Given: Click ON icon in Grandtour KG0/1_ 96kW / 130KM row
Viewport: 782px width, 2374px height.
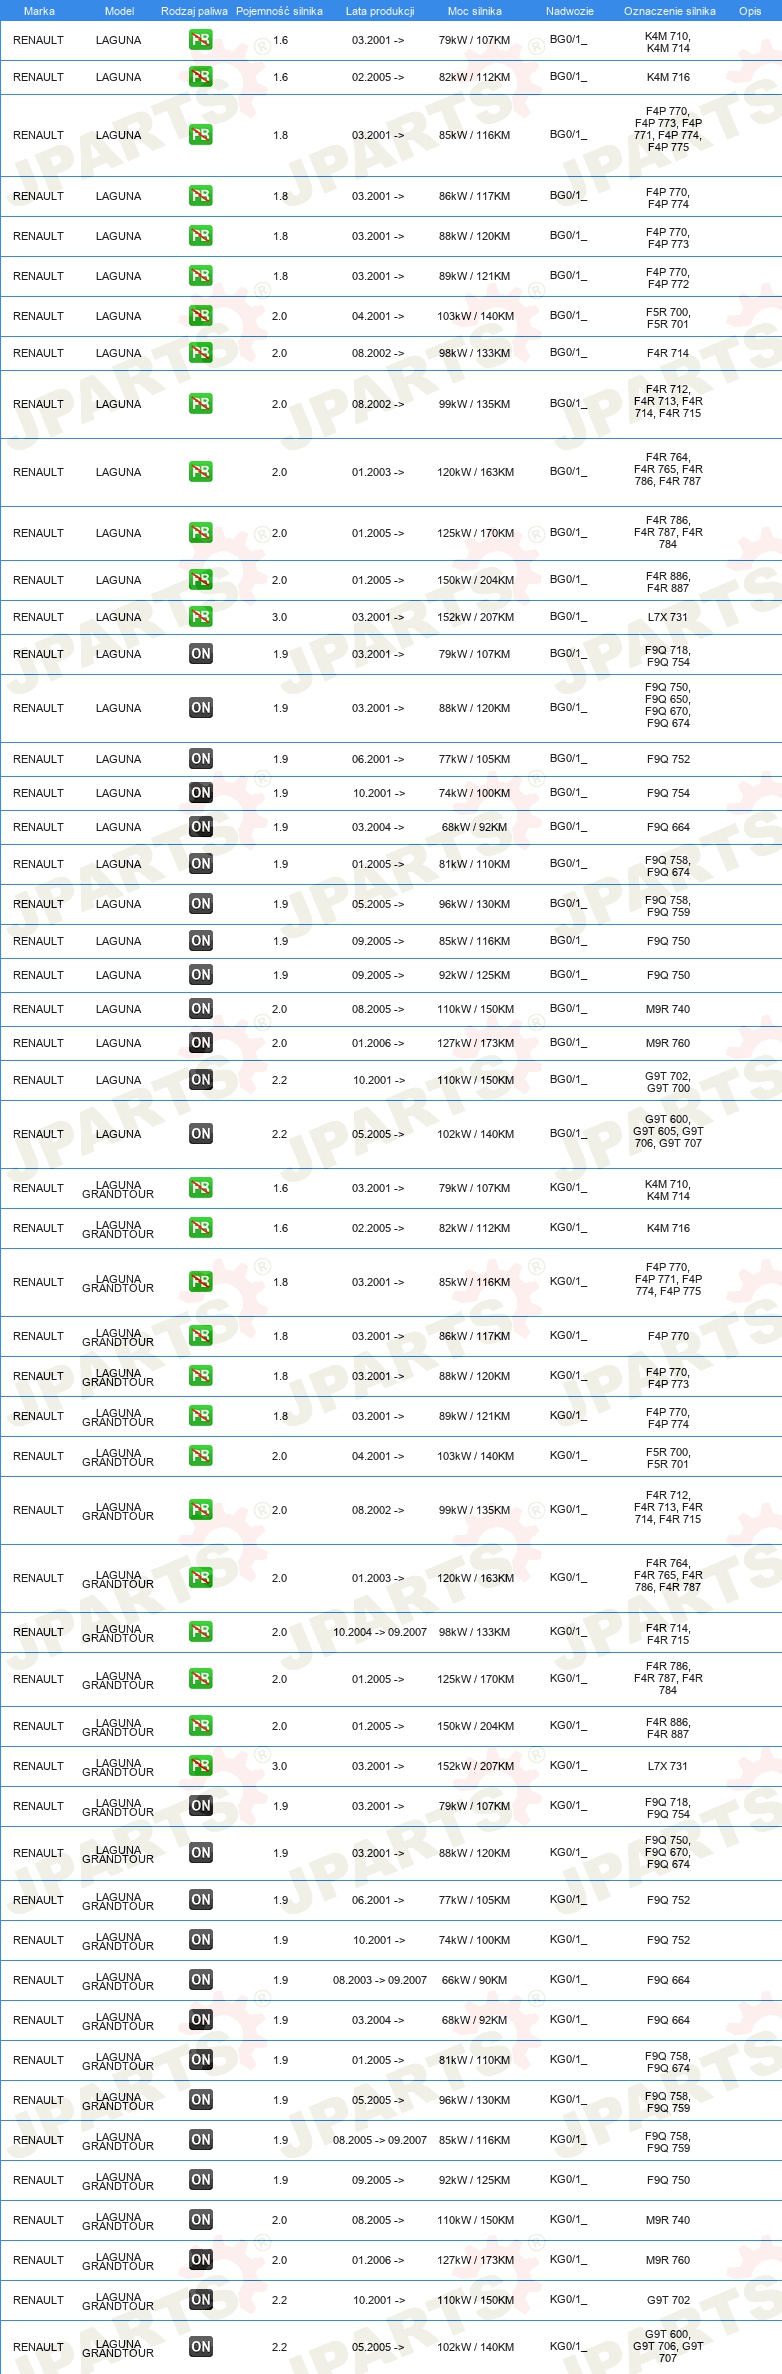Looking at the screenshot, I should point(201,2100).
